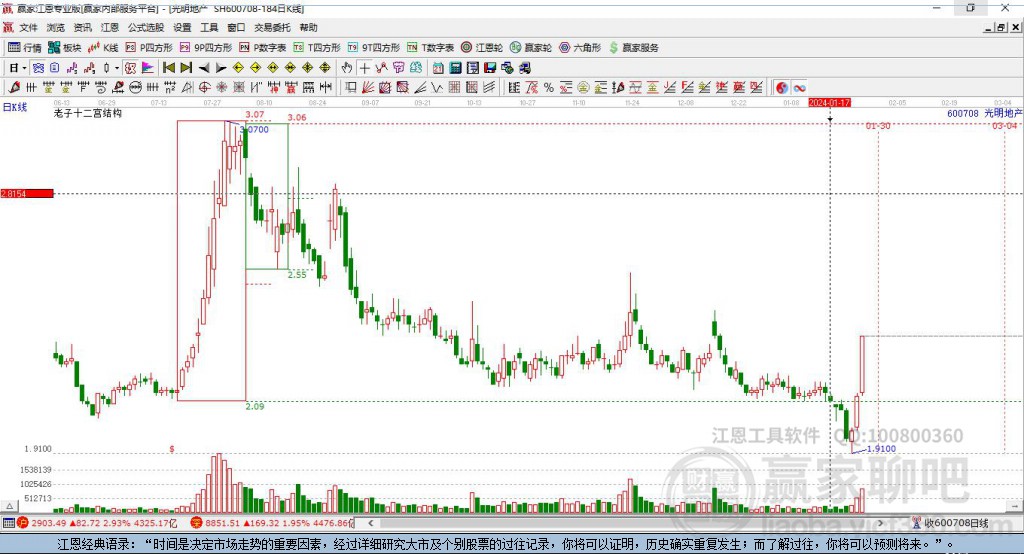The height and width of the screenshot is (554, 1024).
Task: Jump to last bar with skip-forward icon
Action: (x=186, y=68)
